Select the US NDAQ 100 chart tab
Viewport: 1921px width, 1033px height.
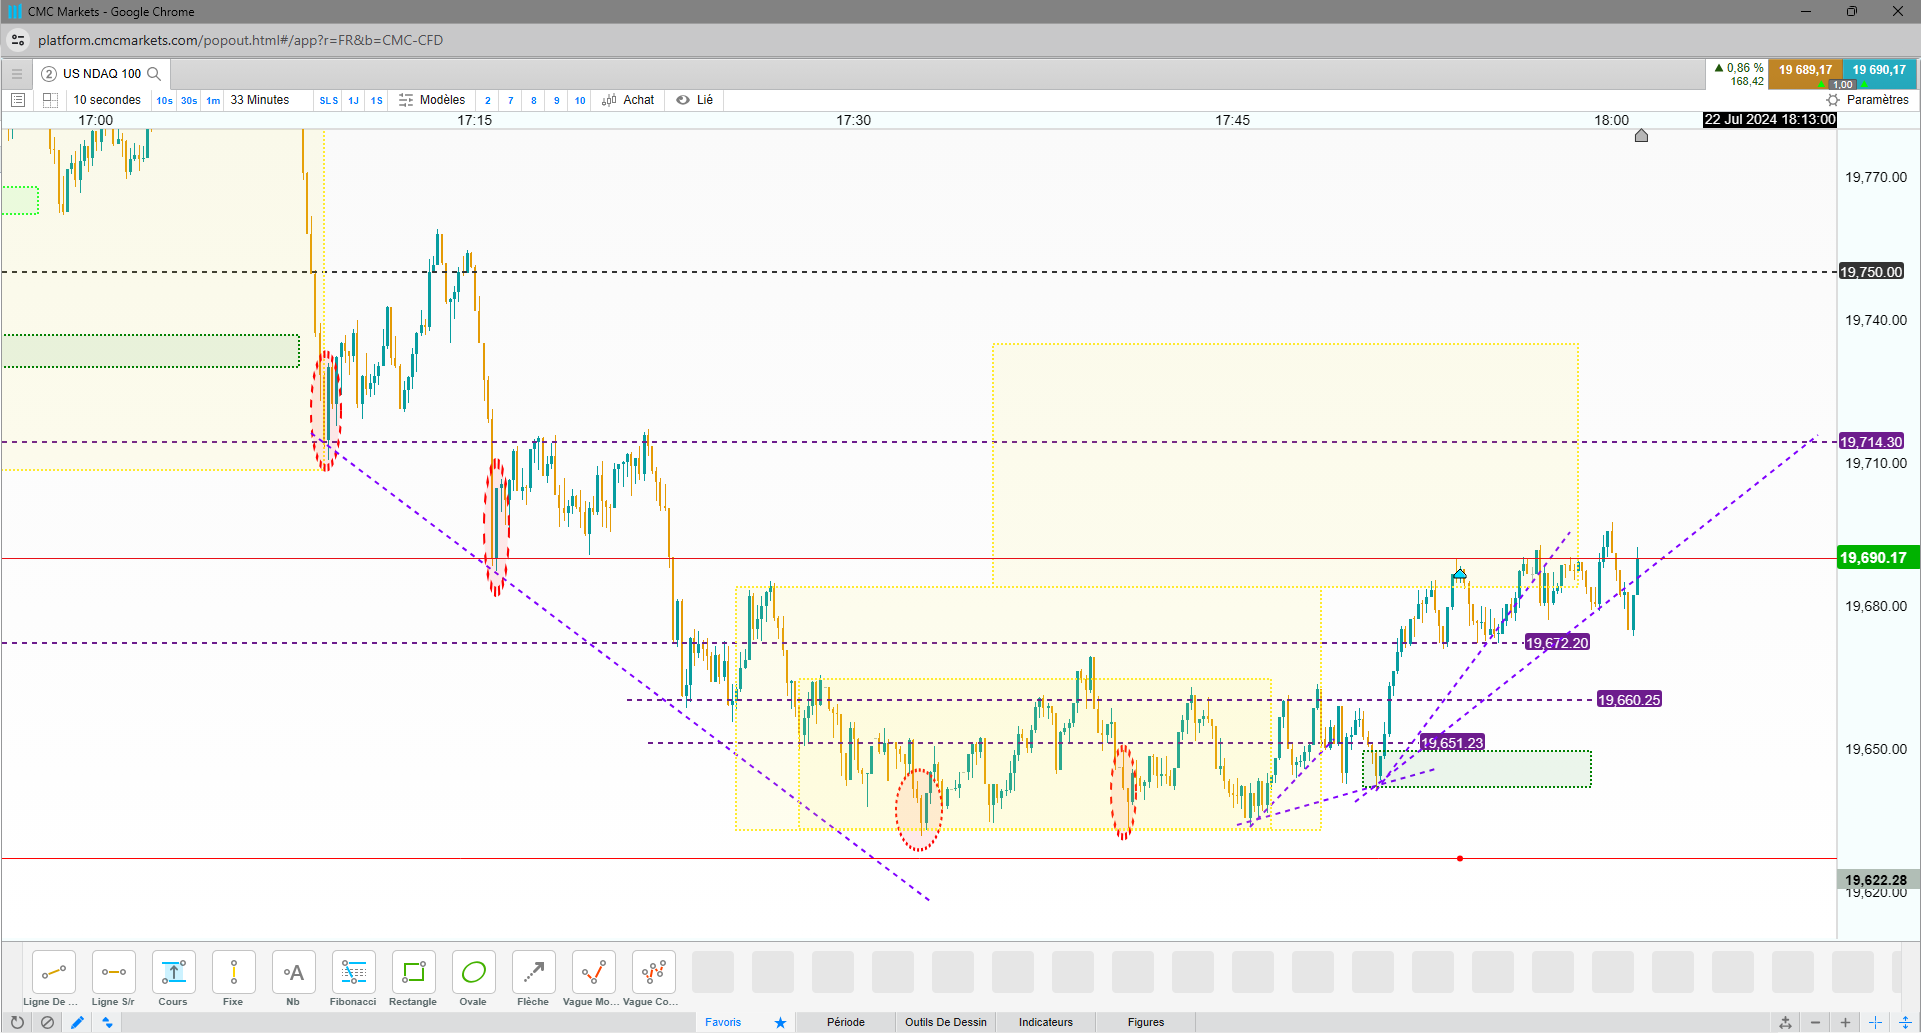click(101, 74)
